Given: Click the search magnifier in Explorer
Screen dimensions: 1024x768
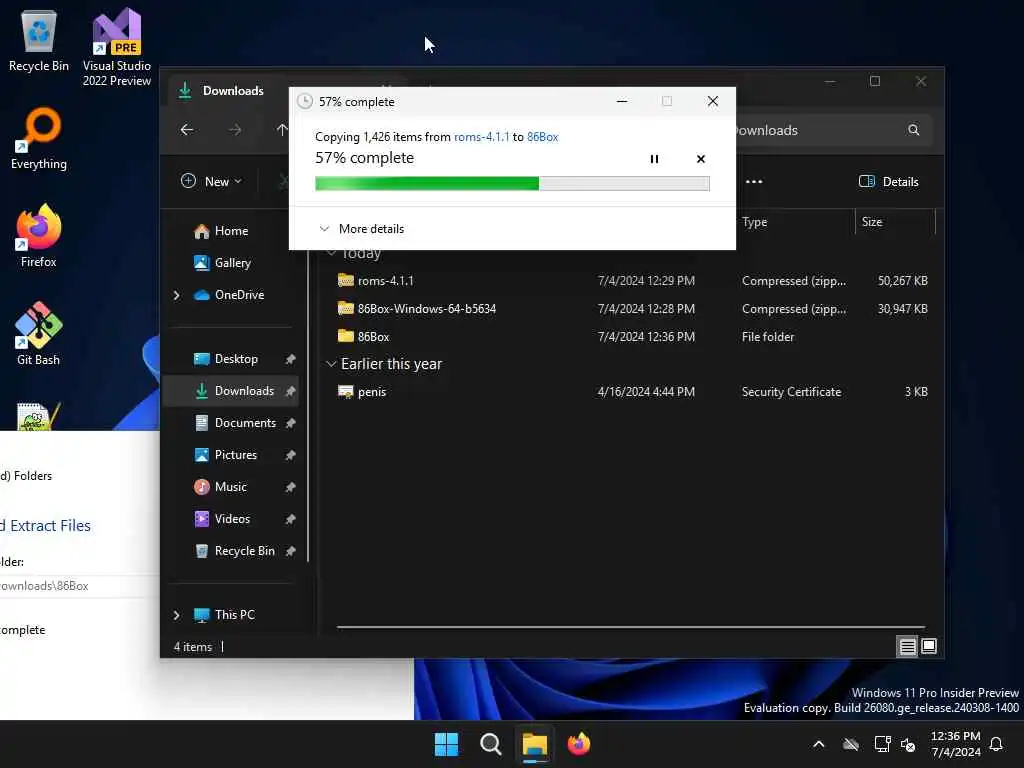Looking at the screenshot, I should click(x=914, y=130).
